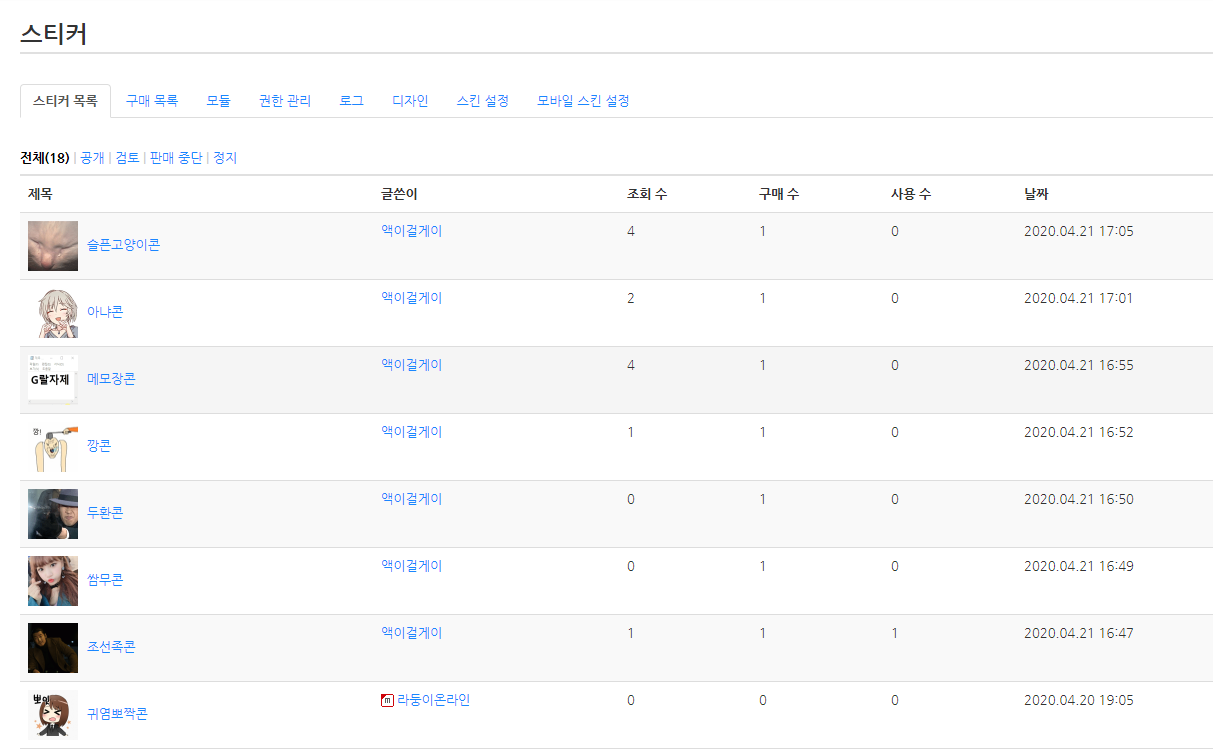
Task: Click the 스티커 page heading
Action: (x=53, y=33)
